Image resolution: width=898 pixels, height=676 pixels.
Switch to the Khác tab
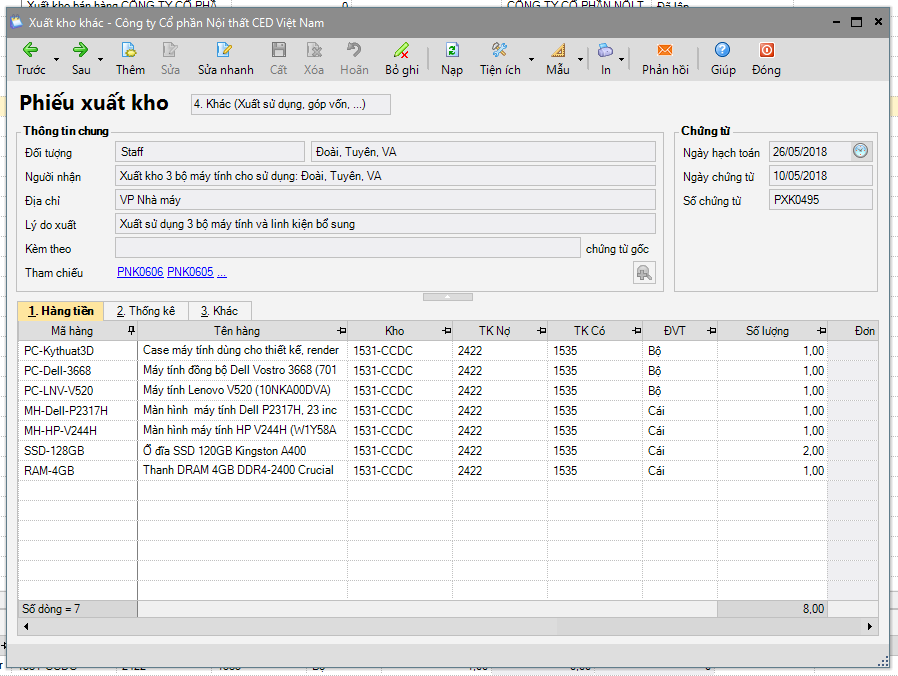[x=219, y=311]
